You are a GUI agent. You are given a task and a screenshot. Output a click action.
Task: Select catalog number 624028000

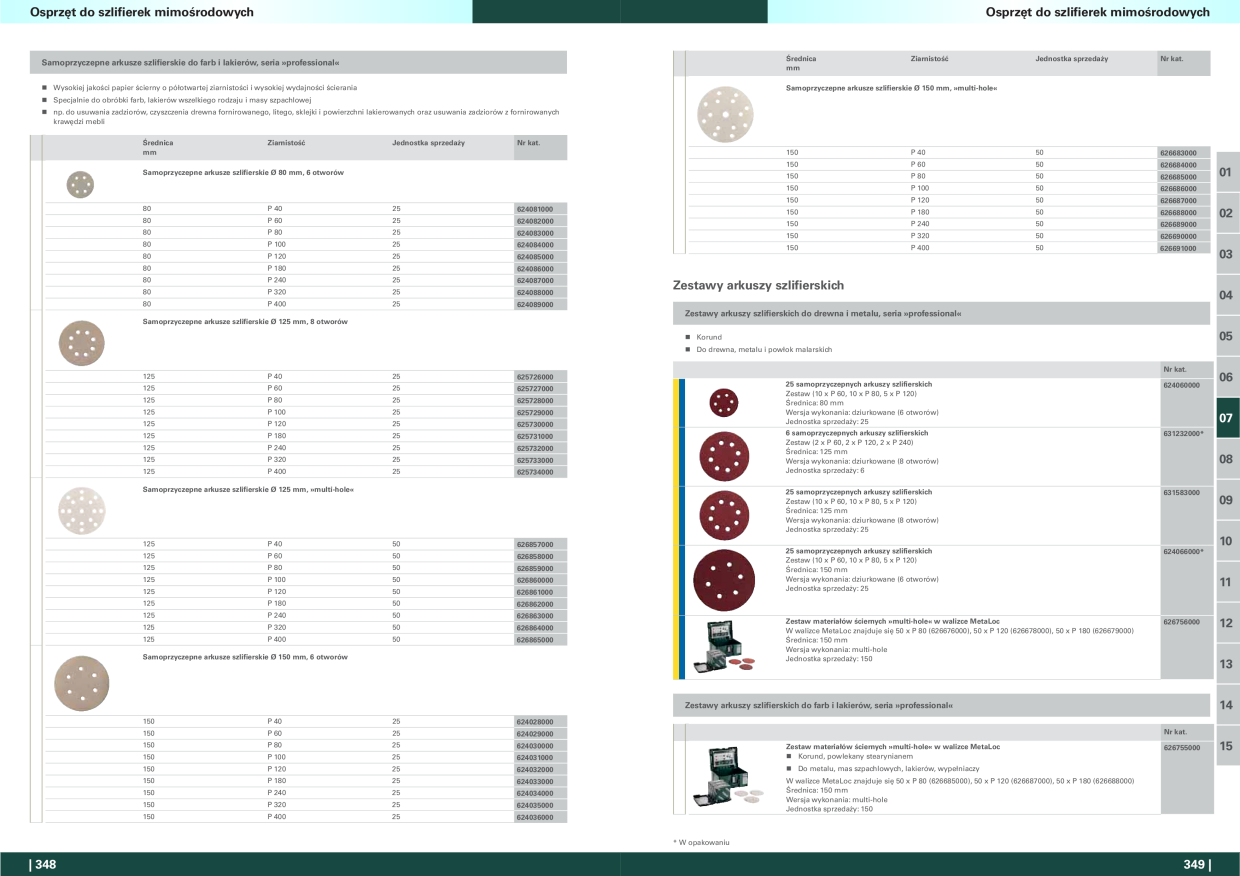[x=535, y=722]
